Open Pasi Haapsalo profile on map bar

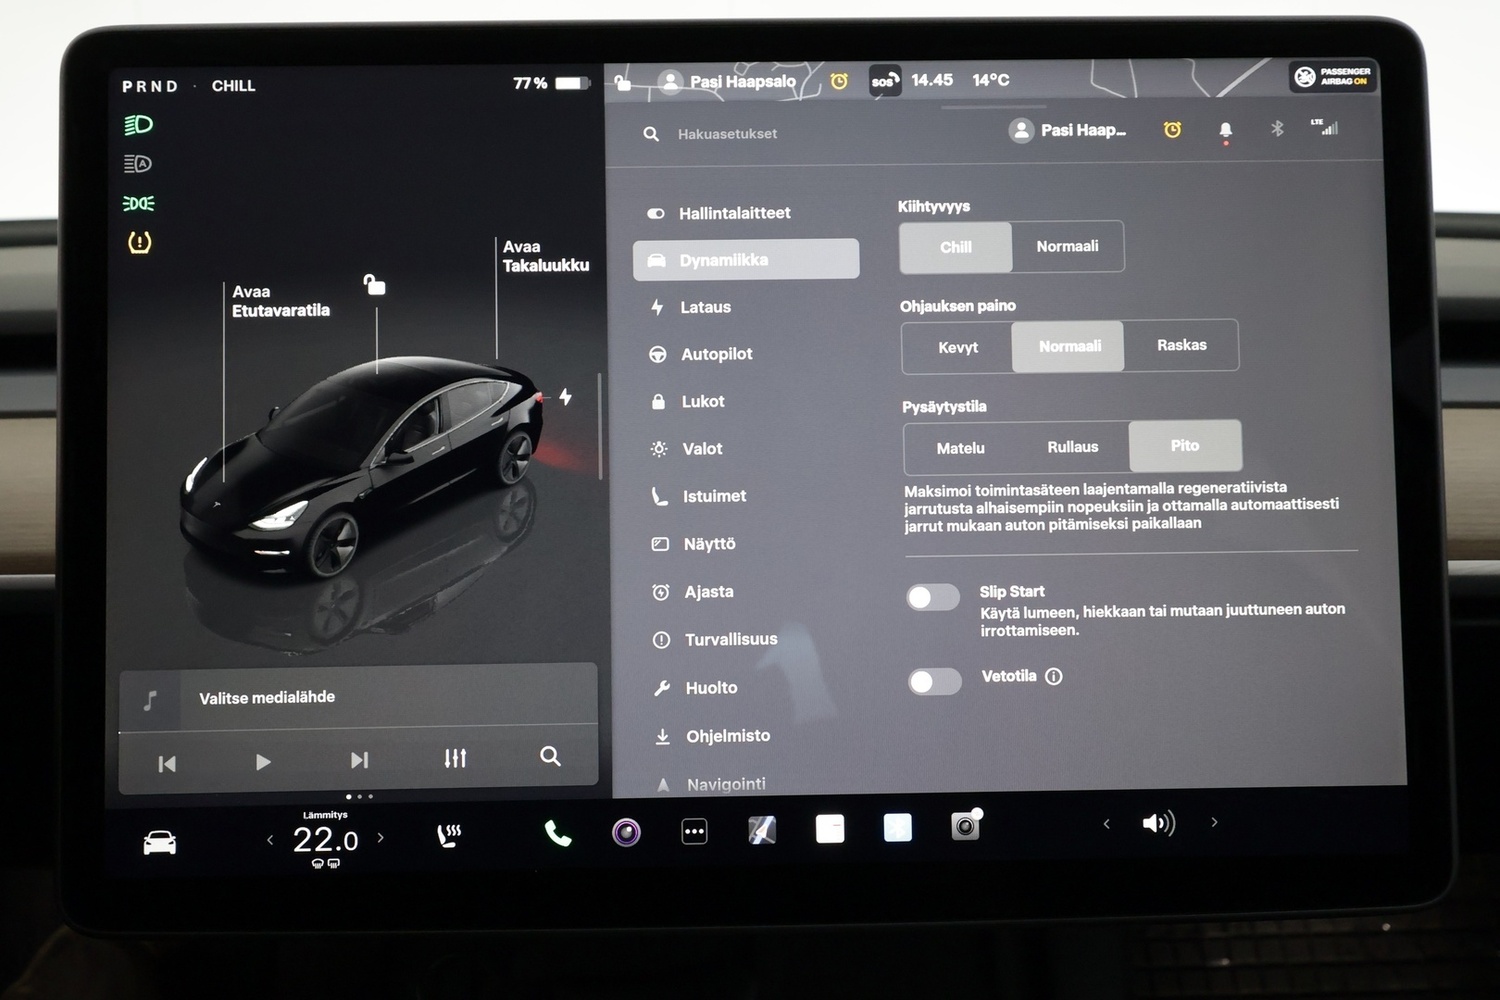pos(728,81)
